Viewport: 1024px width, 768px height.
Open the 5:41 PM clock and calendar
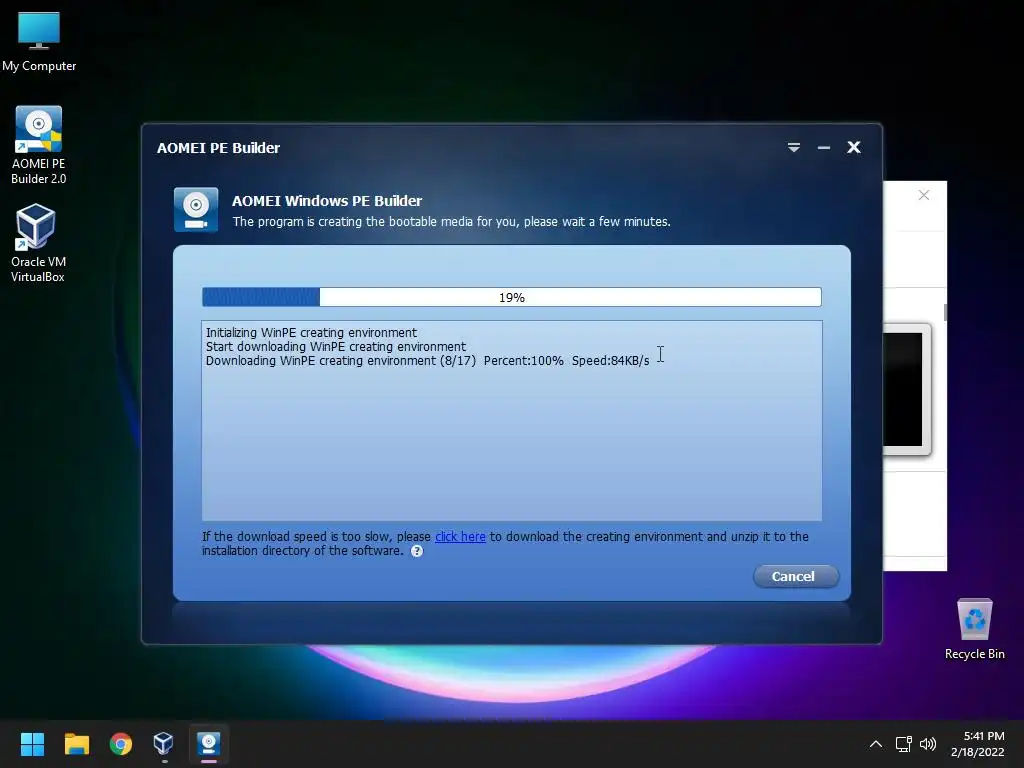(x=978, y=744)
